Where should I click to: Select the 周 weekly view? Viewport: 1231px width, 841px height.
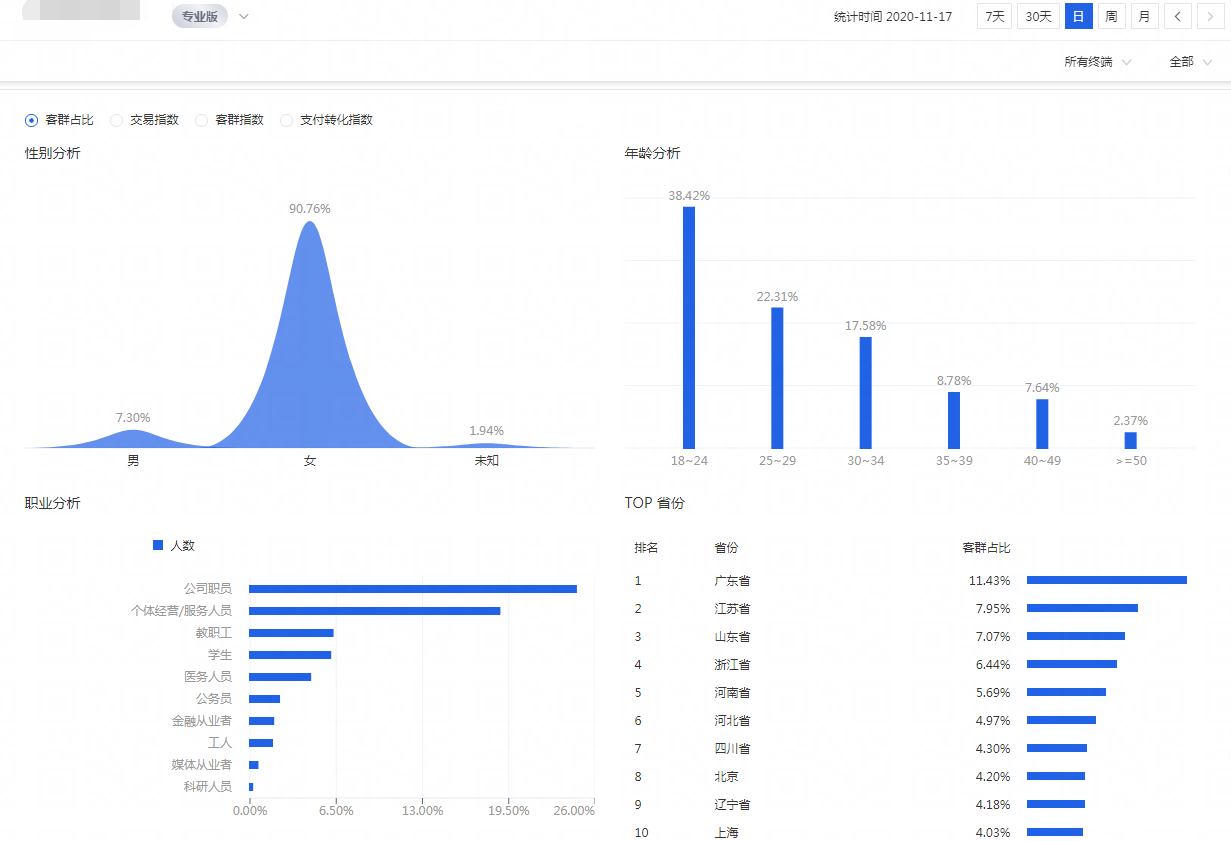[x=1111, y=16]
